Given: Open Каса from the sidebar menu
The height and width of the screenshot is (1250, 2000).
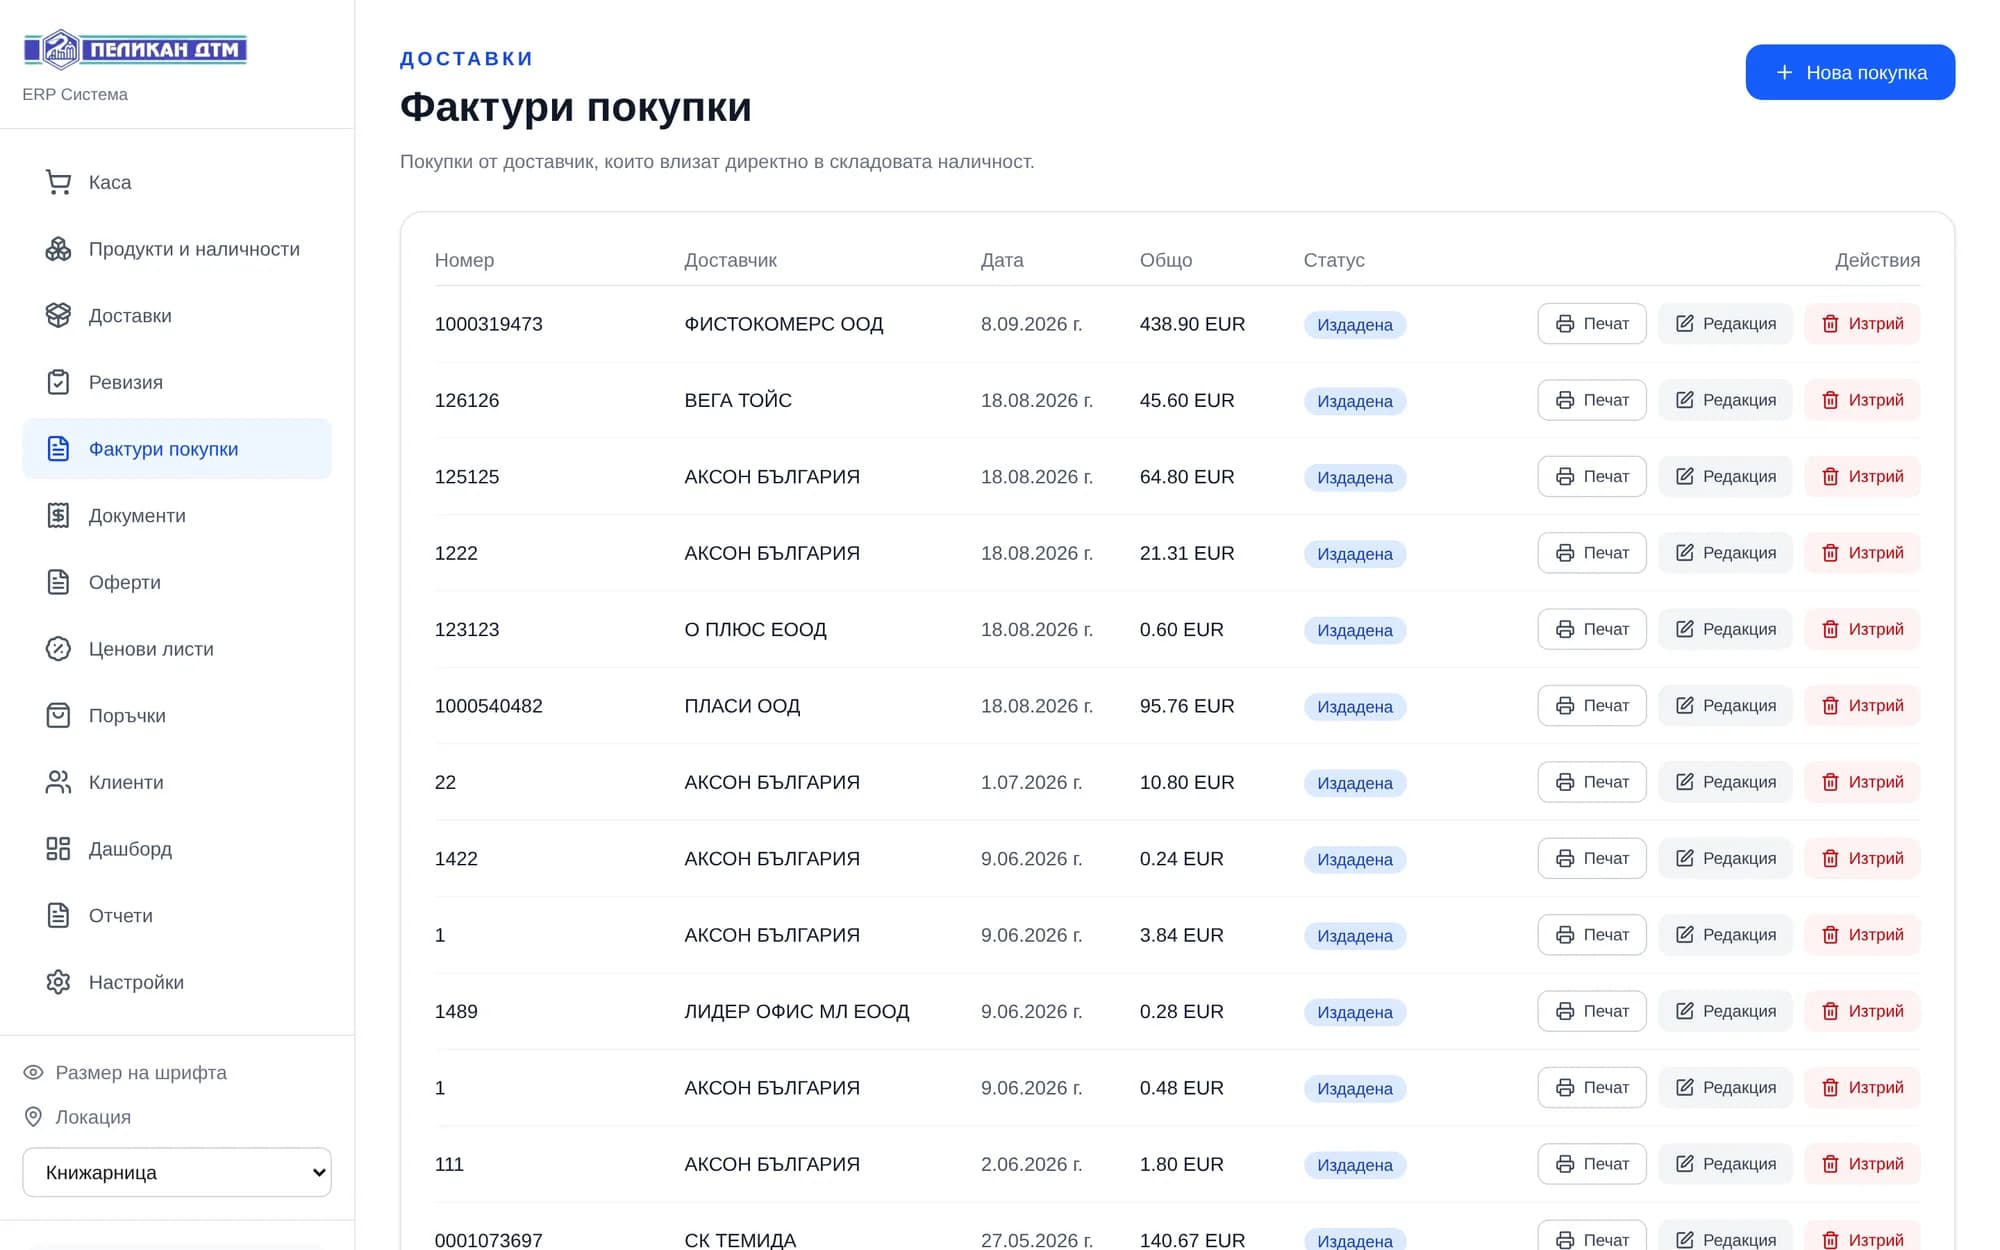Looking at the screenshot, I should pyautogui.click(x=177, y=182).
